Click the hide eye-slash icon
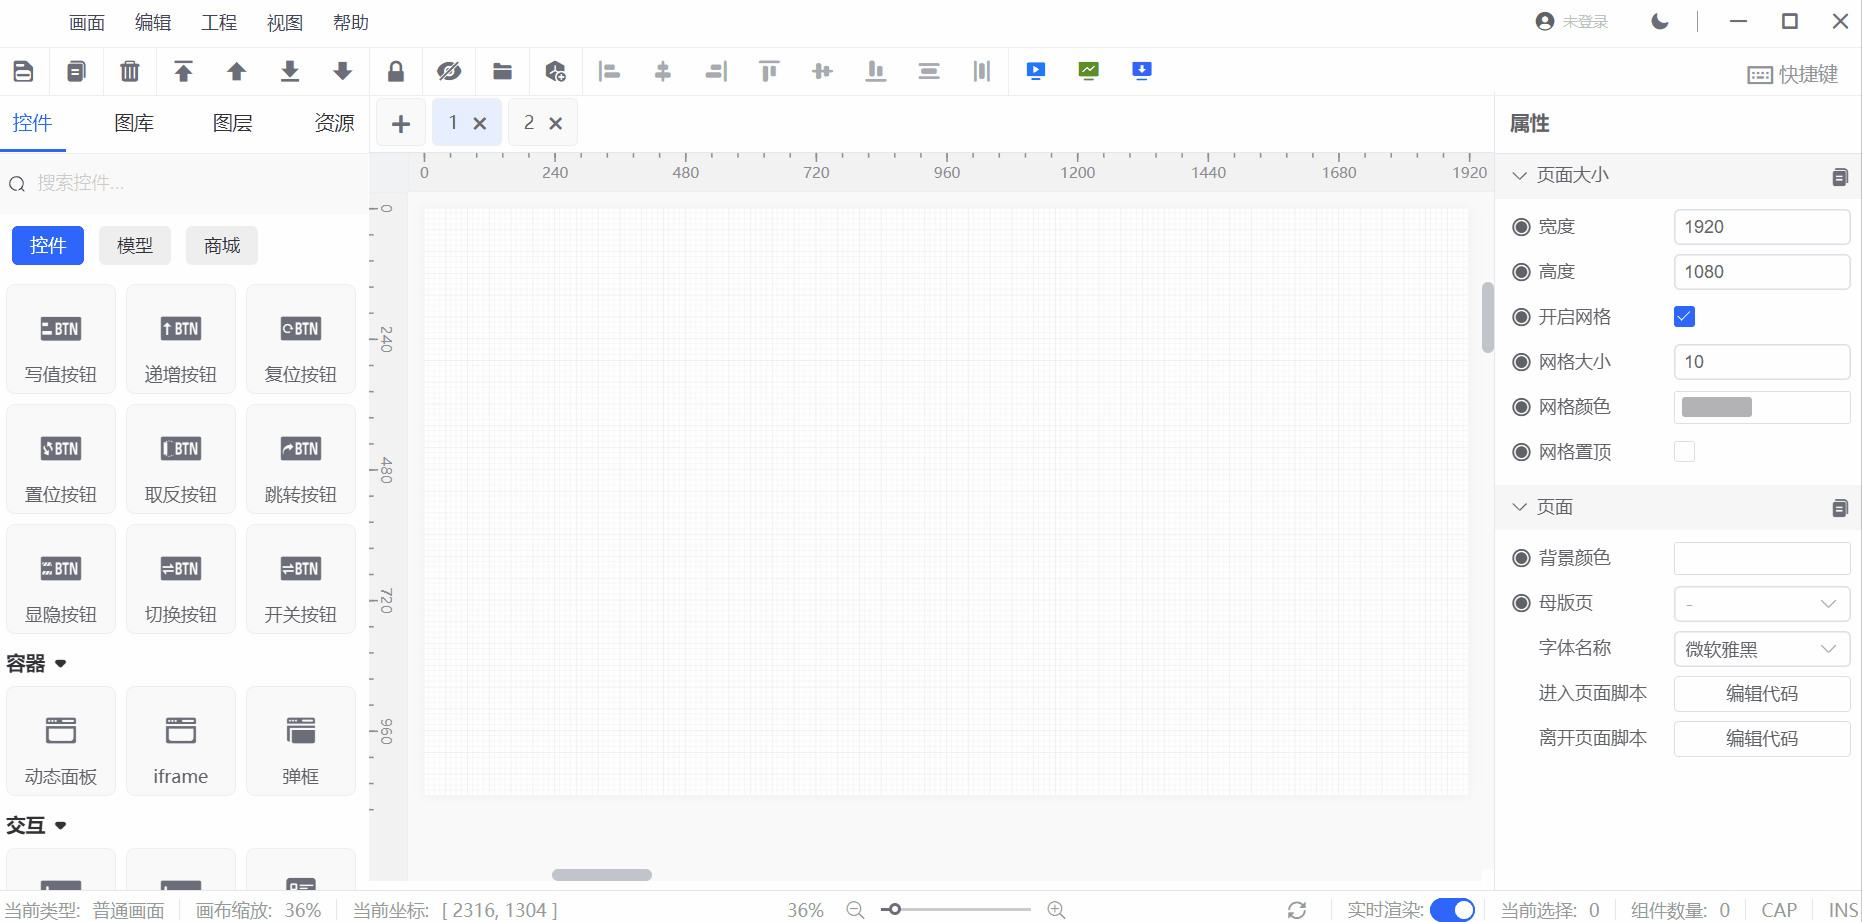Viewport: 1862px width, 922px height. coord(449,71)
